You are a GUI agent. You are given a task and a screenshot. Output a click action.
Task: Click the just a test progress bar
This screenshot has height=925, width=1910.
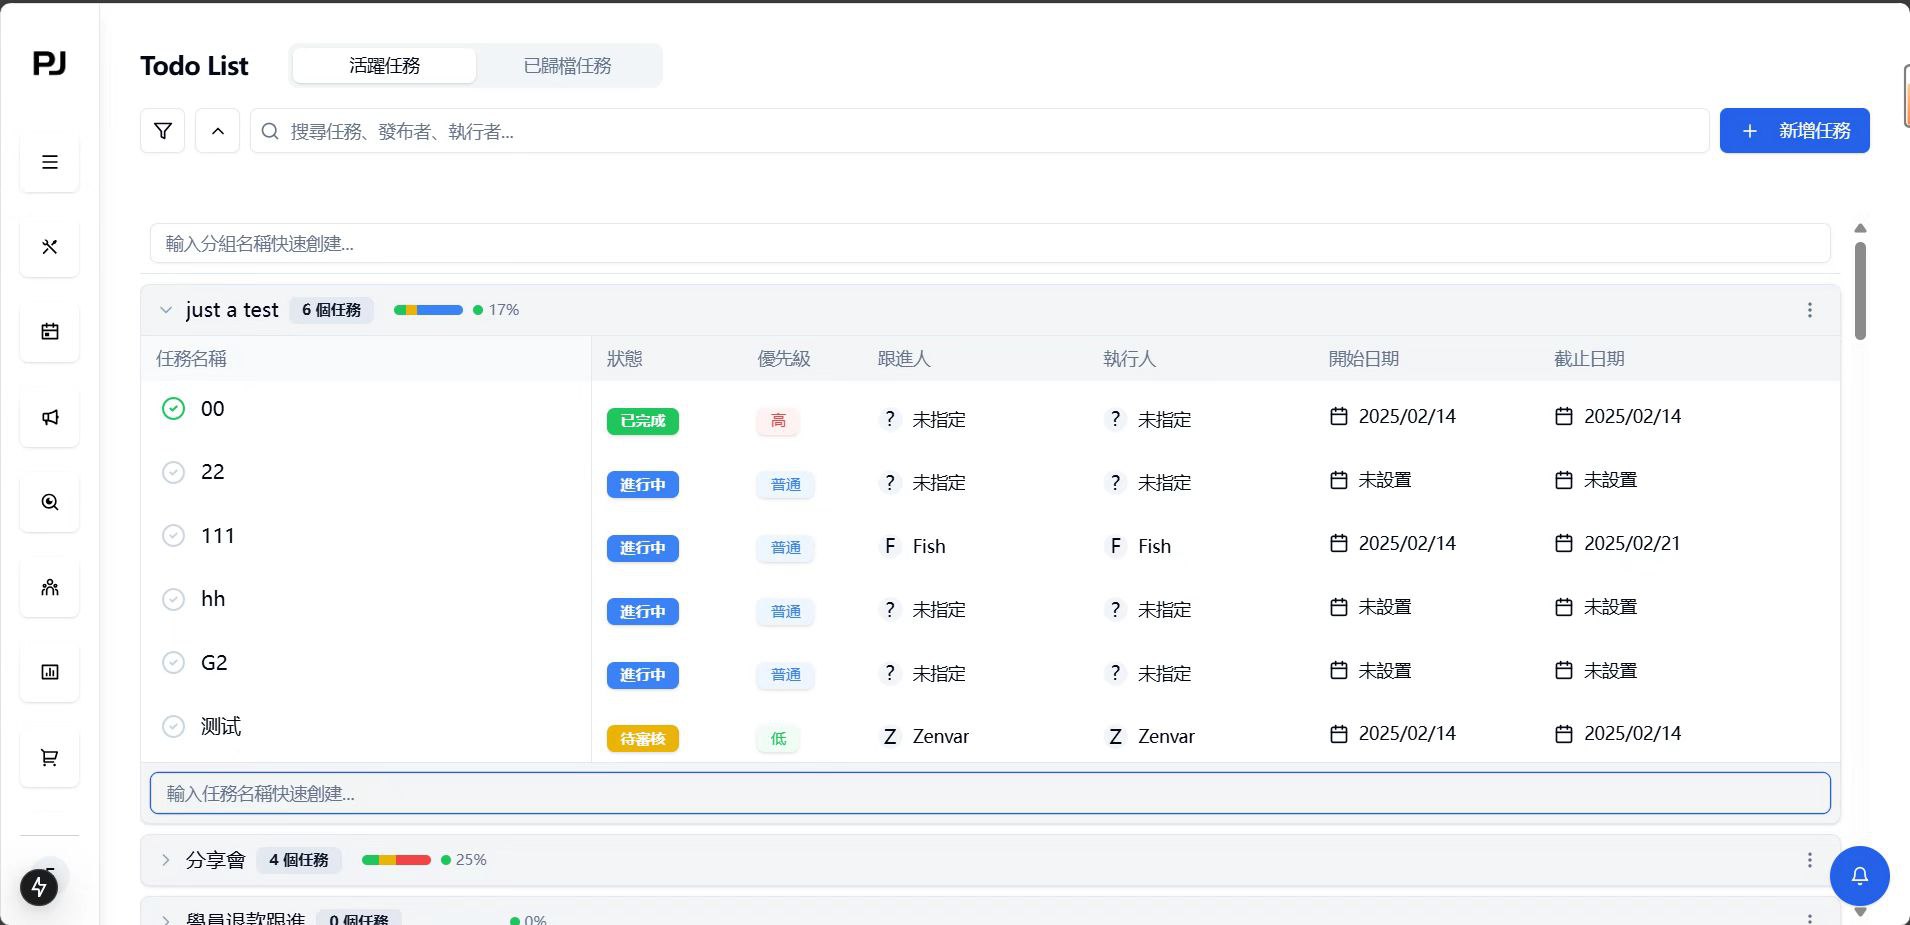pos(428,310)
